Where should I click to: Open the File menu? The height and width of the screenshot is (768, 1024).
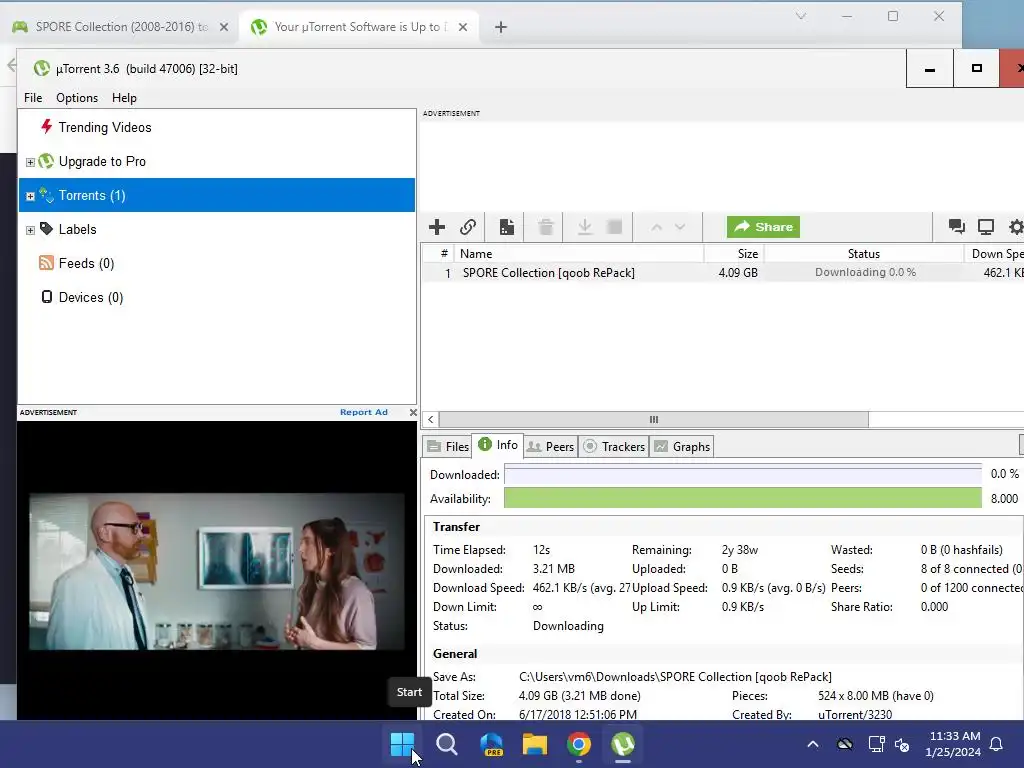[x=33, y=98]
